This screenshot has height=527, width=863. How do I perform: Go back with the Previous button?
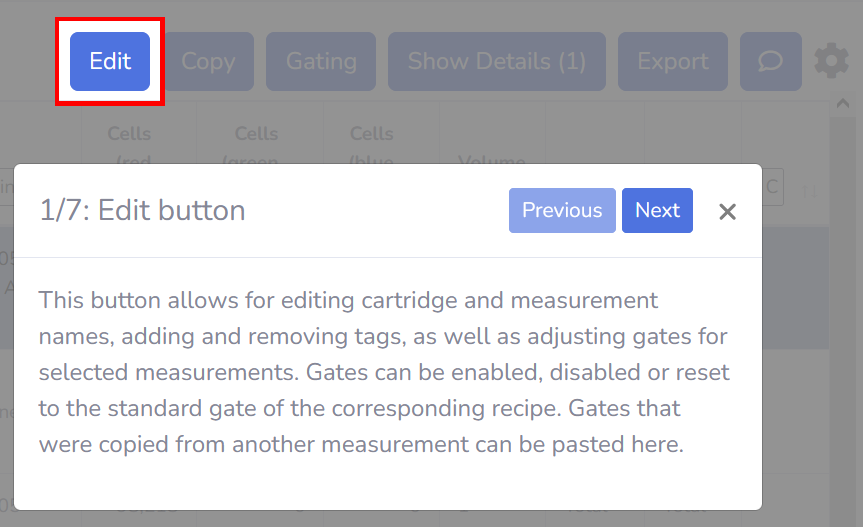coord(562,210)
